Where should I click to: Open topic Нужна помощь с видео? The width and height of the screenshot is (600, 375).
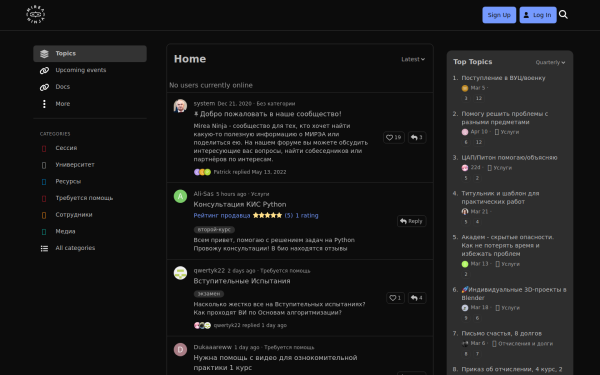pyautogui.click(x=275, y=363)
